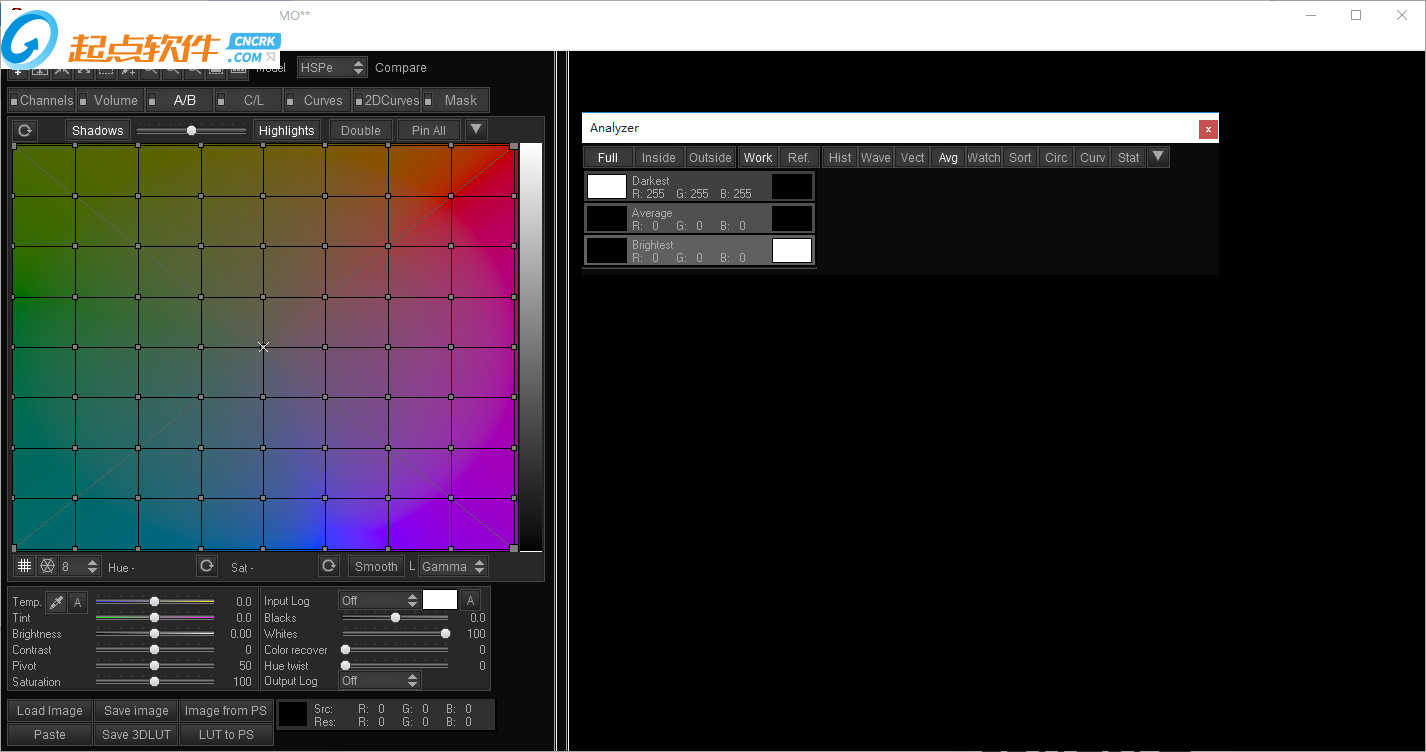
Task: Open the HSPe model dropdown
Action: 332,68
